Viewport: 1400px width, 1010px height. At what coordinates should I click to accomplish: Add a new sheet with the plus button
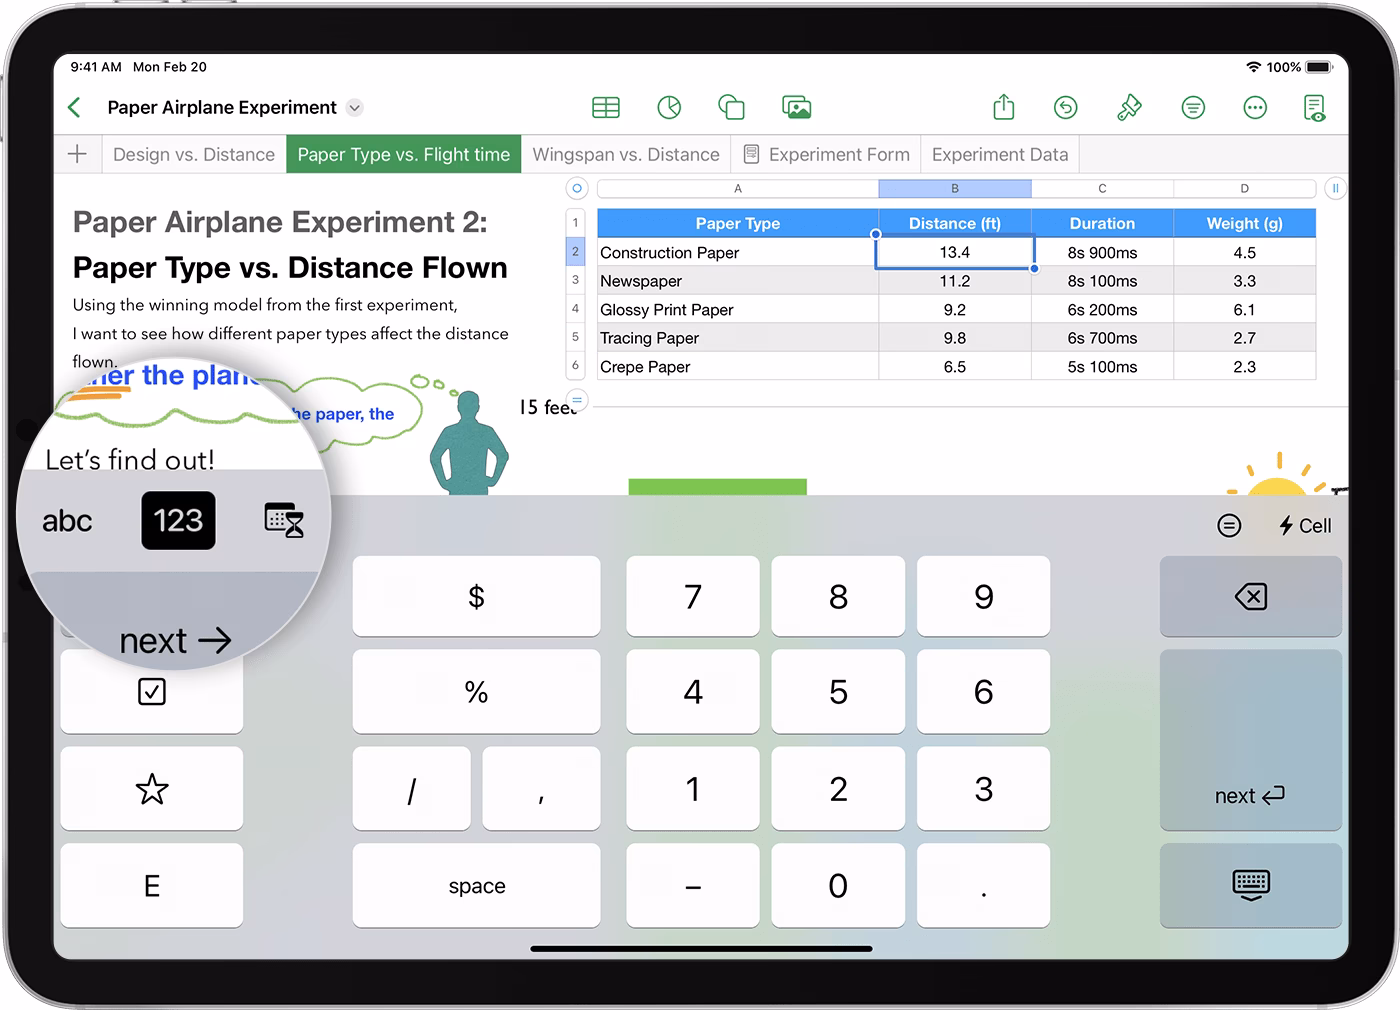tap(77, 154)
